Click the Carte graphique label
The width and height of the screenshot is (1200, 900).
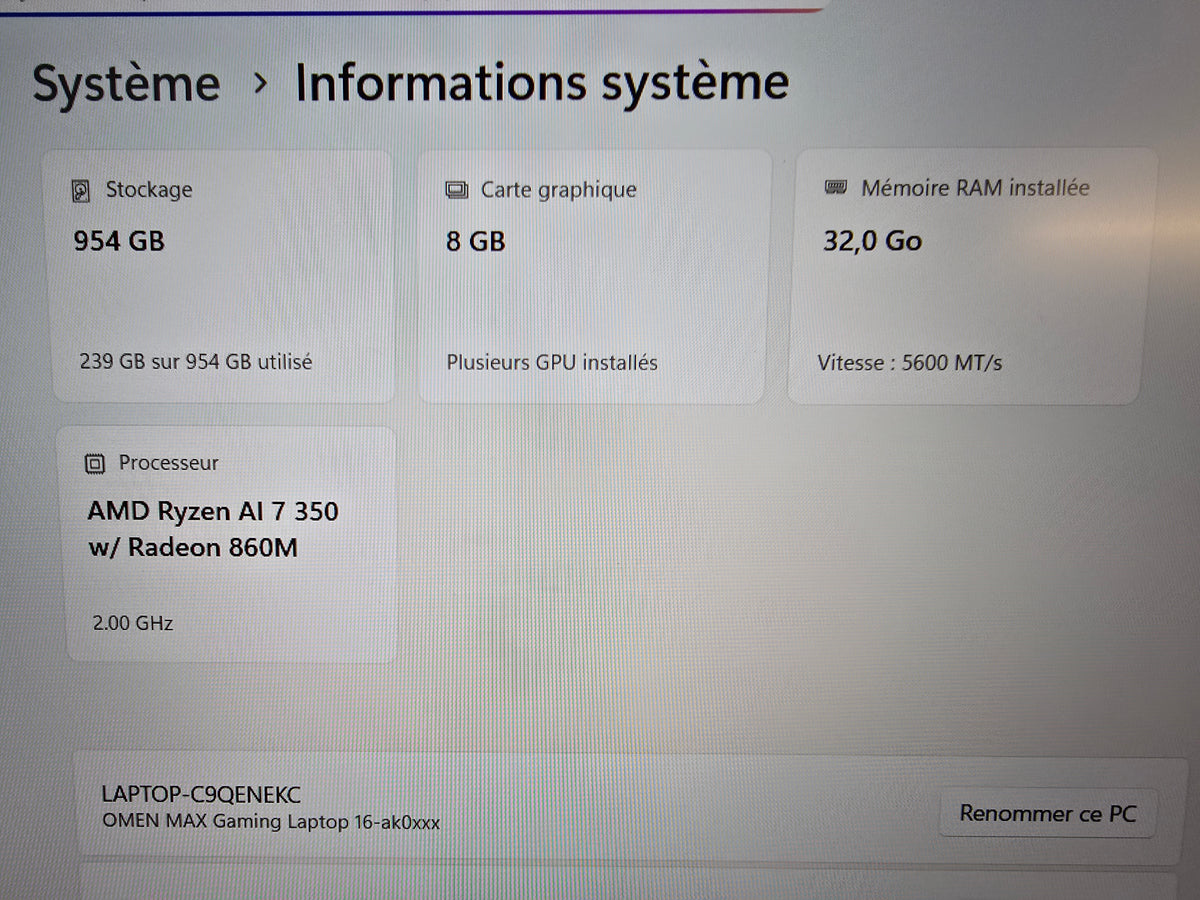tap(559, 190)
